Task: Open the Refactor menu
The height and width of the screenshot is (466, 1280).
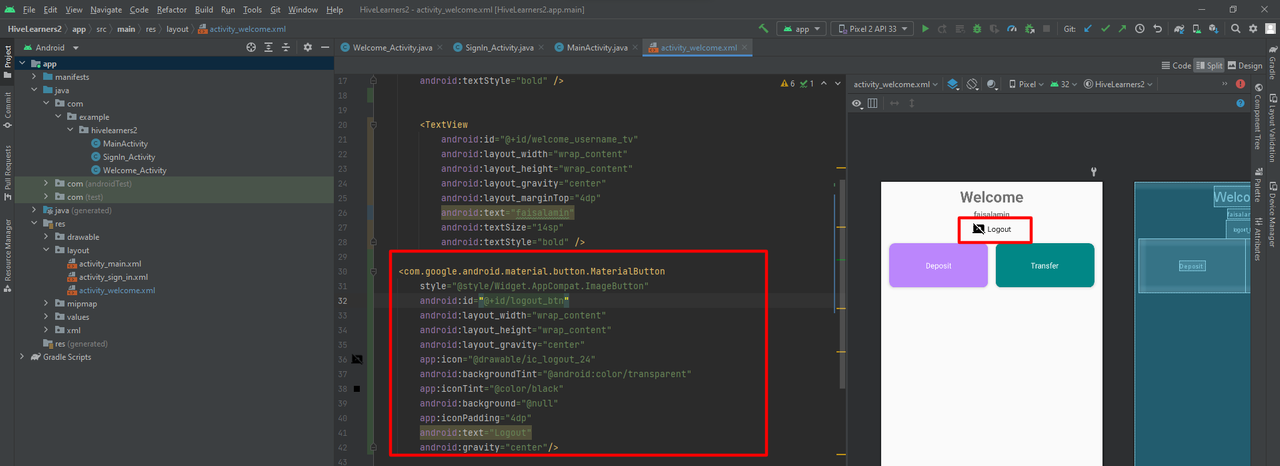Action: pos(171,9)
